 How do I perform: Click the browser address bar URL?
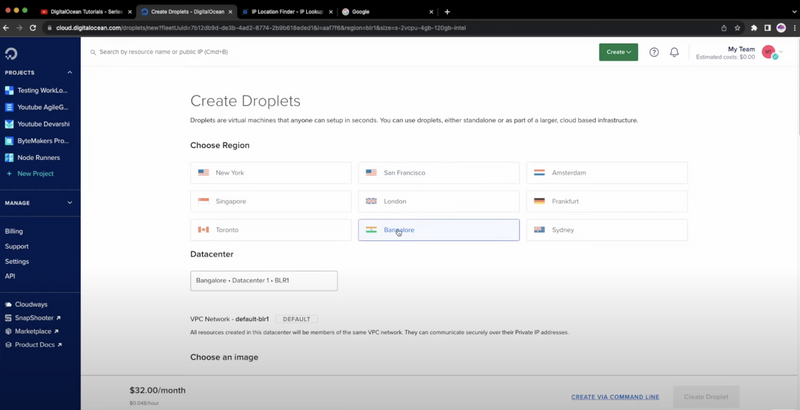coord(261,28)
